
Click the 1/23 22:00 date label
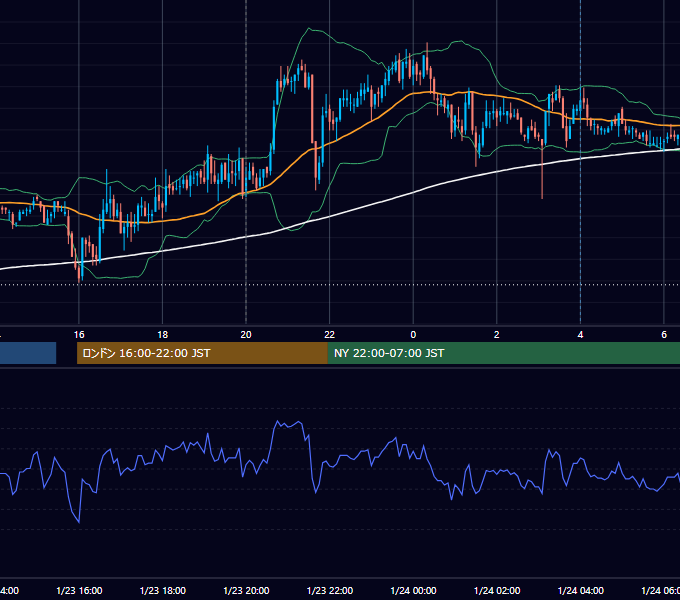(x=330, y=590)
